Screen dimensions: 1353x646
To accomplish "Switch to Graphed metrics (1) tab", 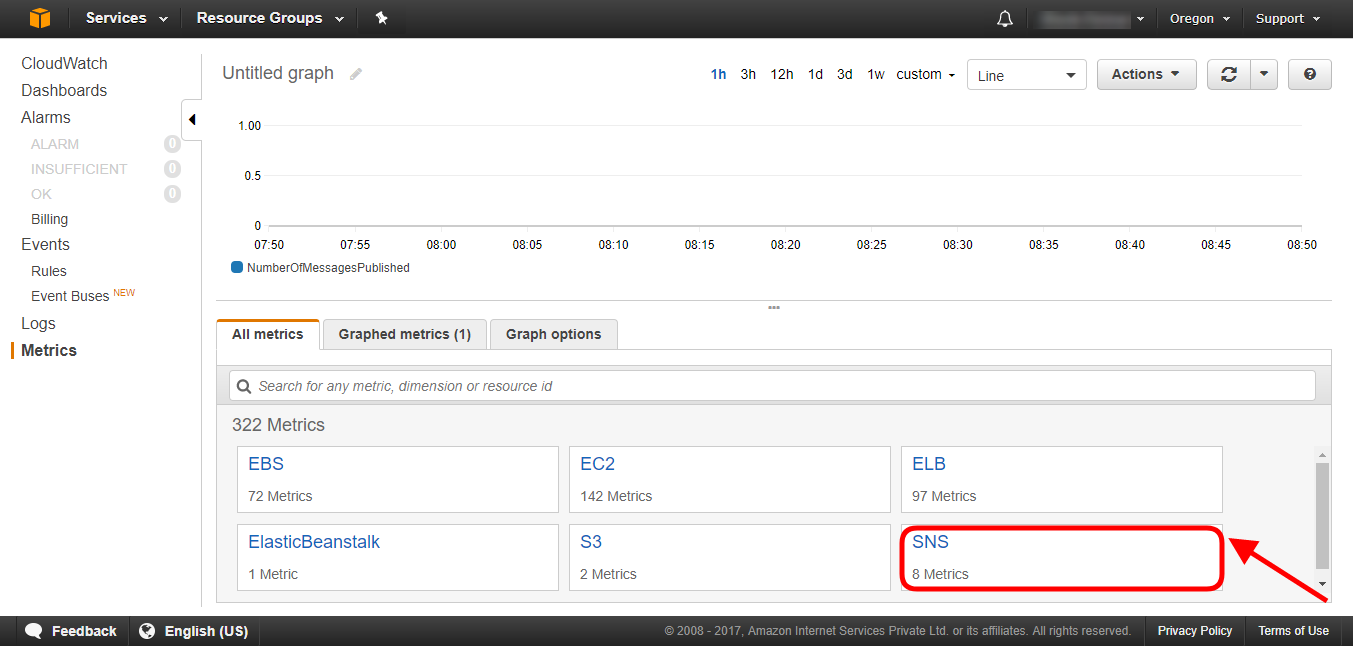I will [404, 334].
